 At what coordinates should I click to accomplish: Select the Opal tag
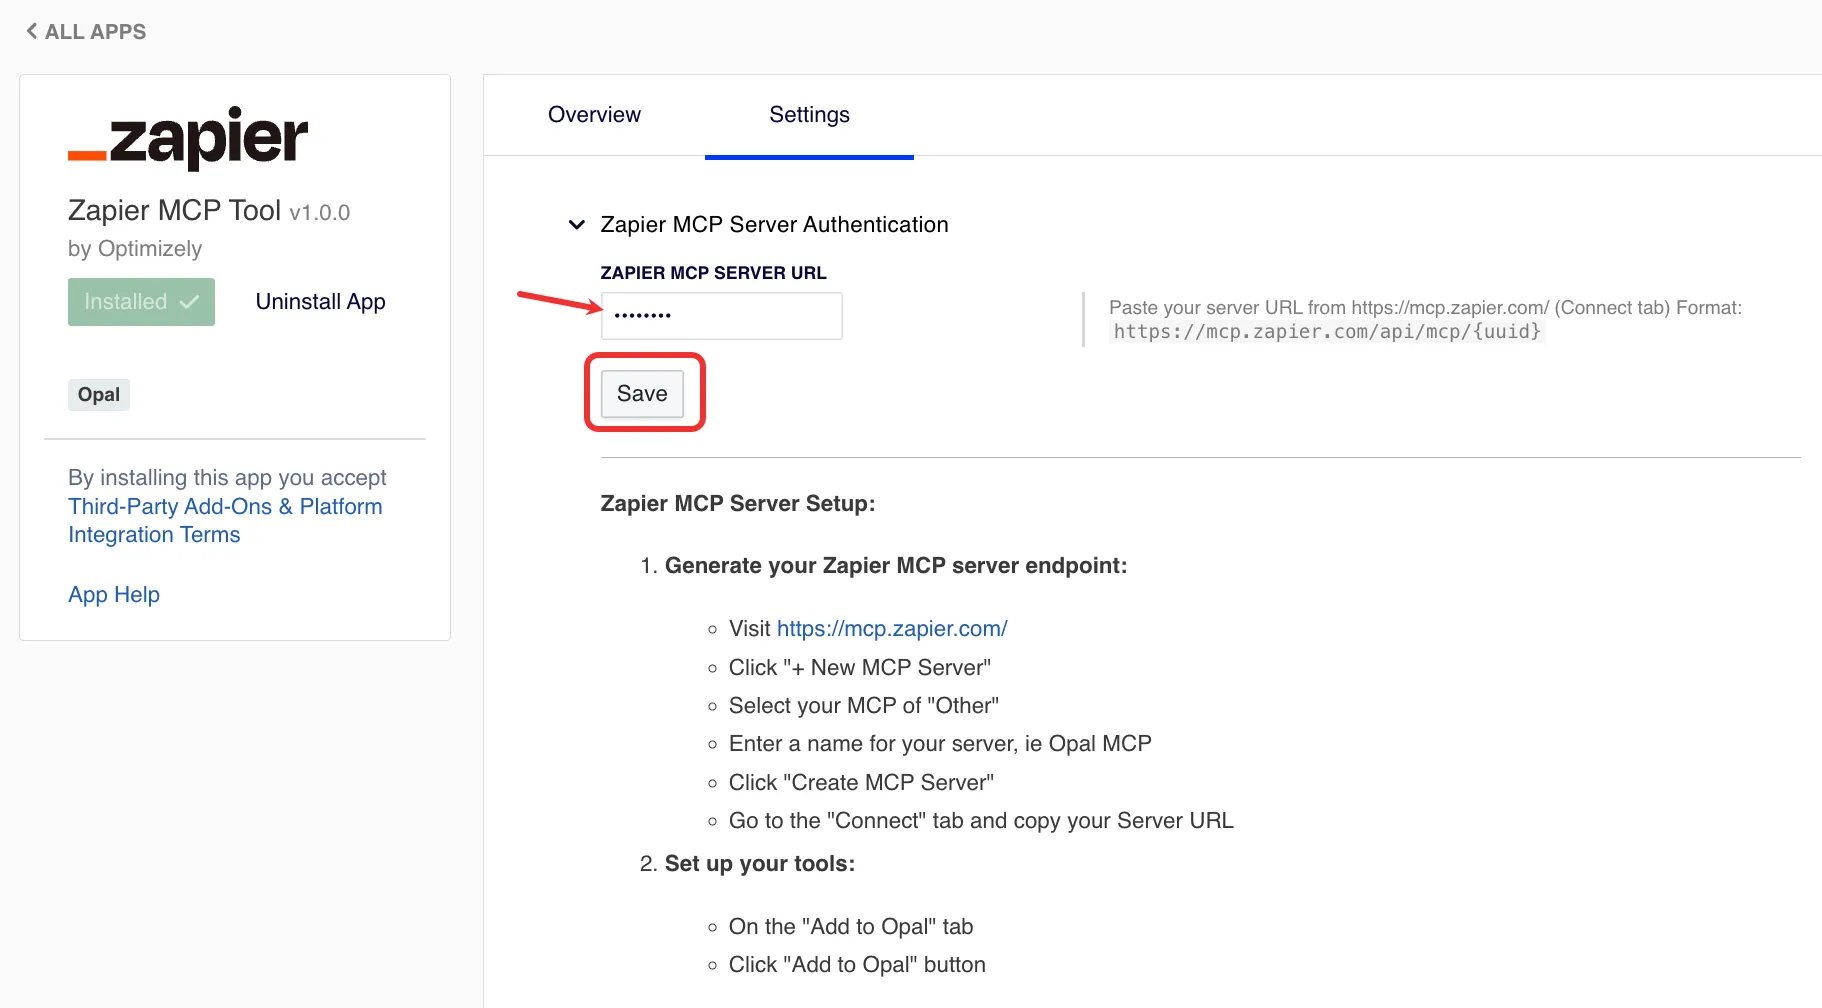(99, 395)
